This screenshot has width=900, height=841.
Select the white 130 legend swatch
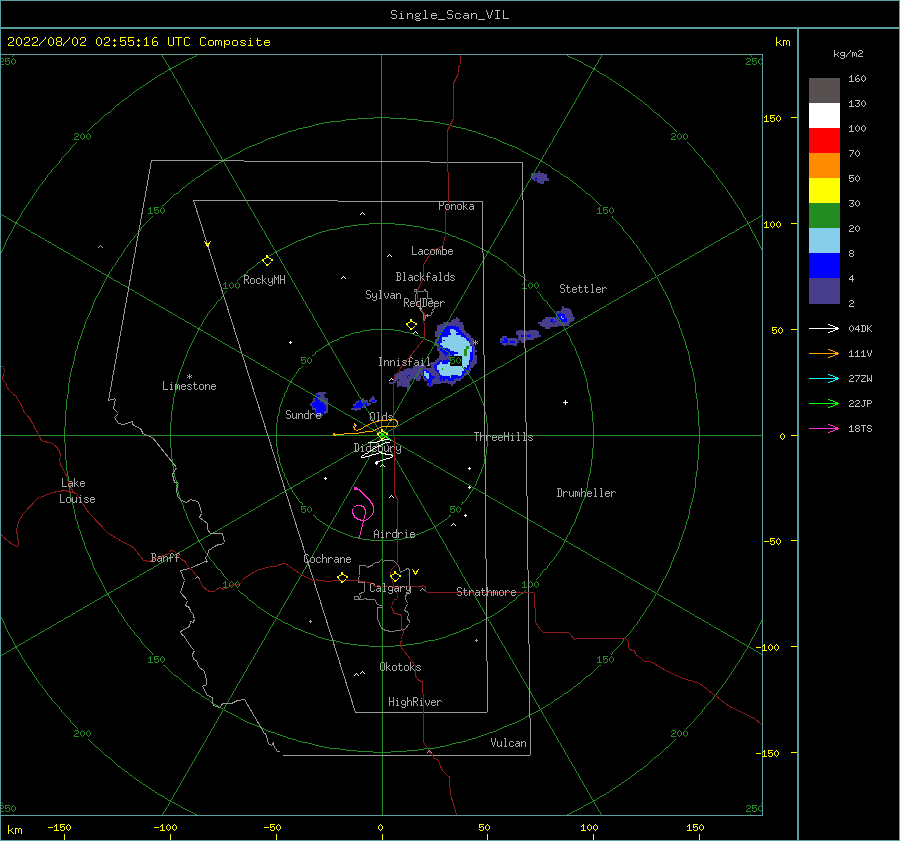point(824,116)
